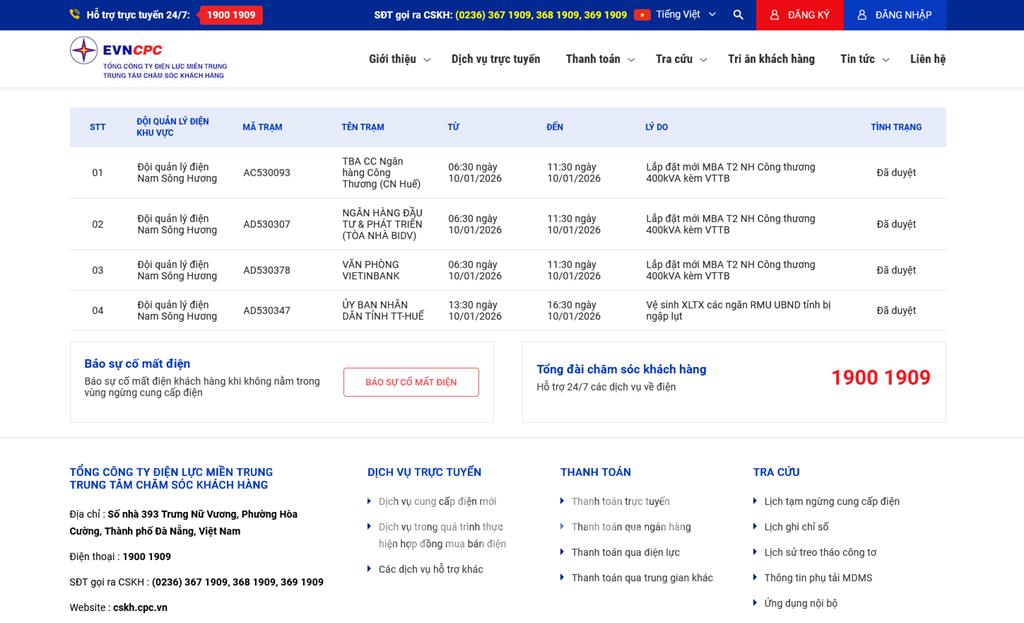Click the red 1900 1909 hotline badge
Image resolution: width=1024 pixels, height=623 pixels.
tap(230, 15)
